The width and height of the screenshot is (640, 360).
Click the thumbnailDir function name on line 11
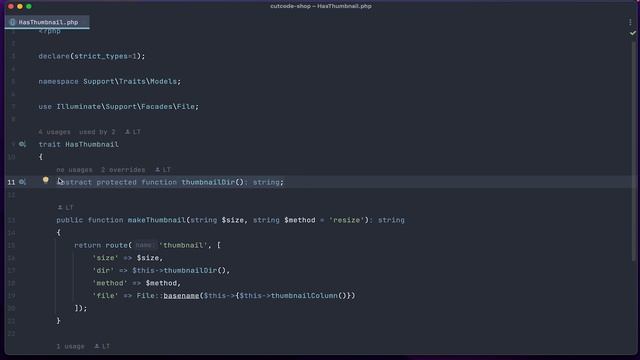tap(208, 182)
